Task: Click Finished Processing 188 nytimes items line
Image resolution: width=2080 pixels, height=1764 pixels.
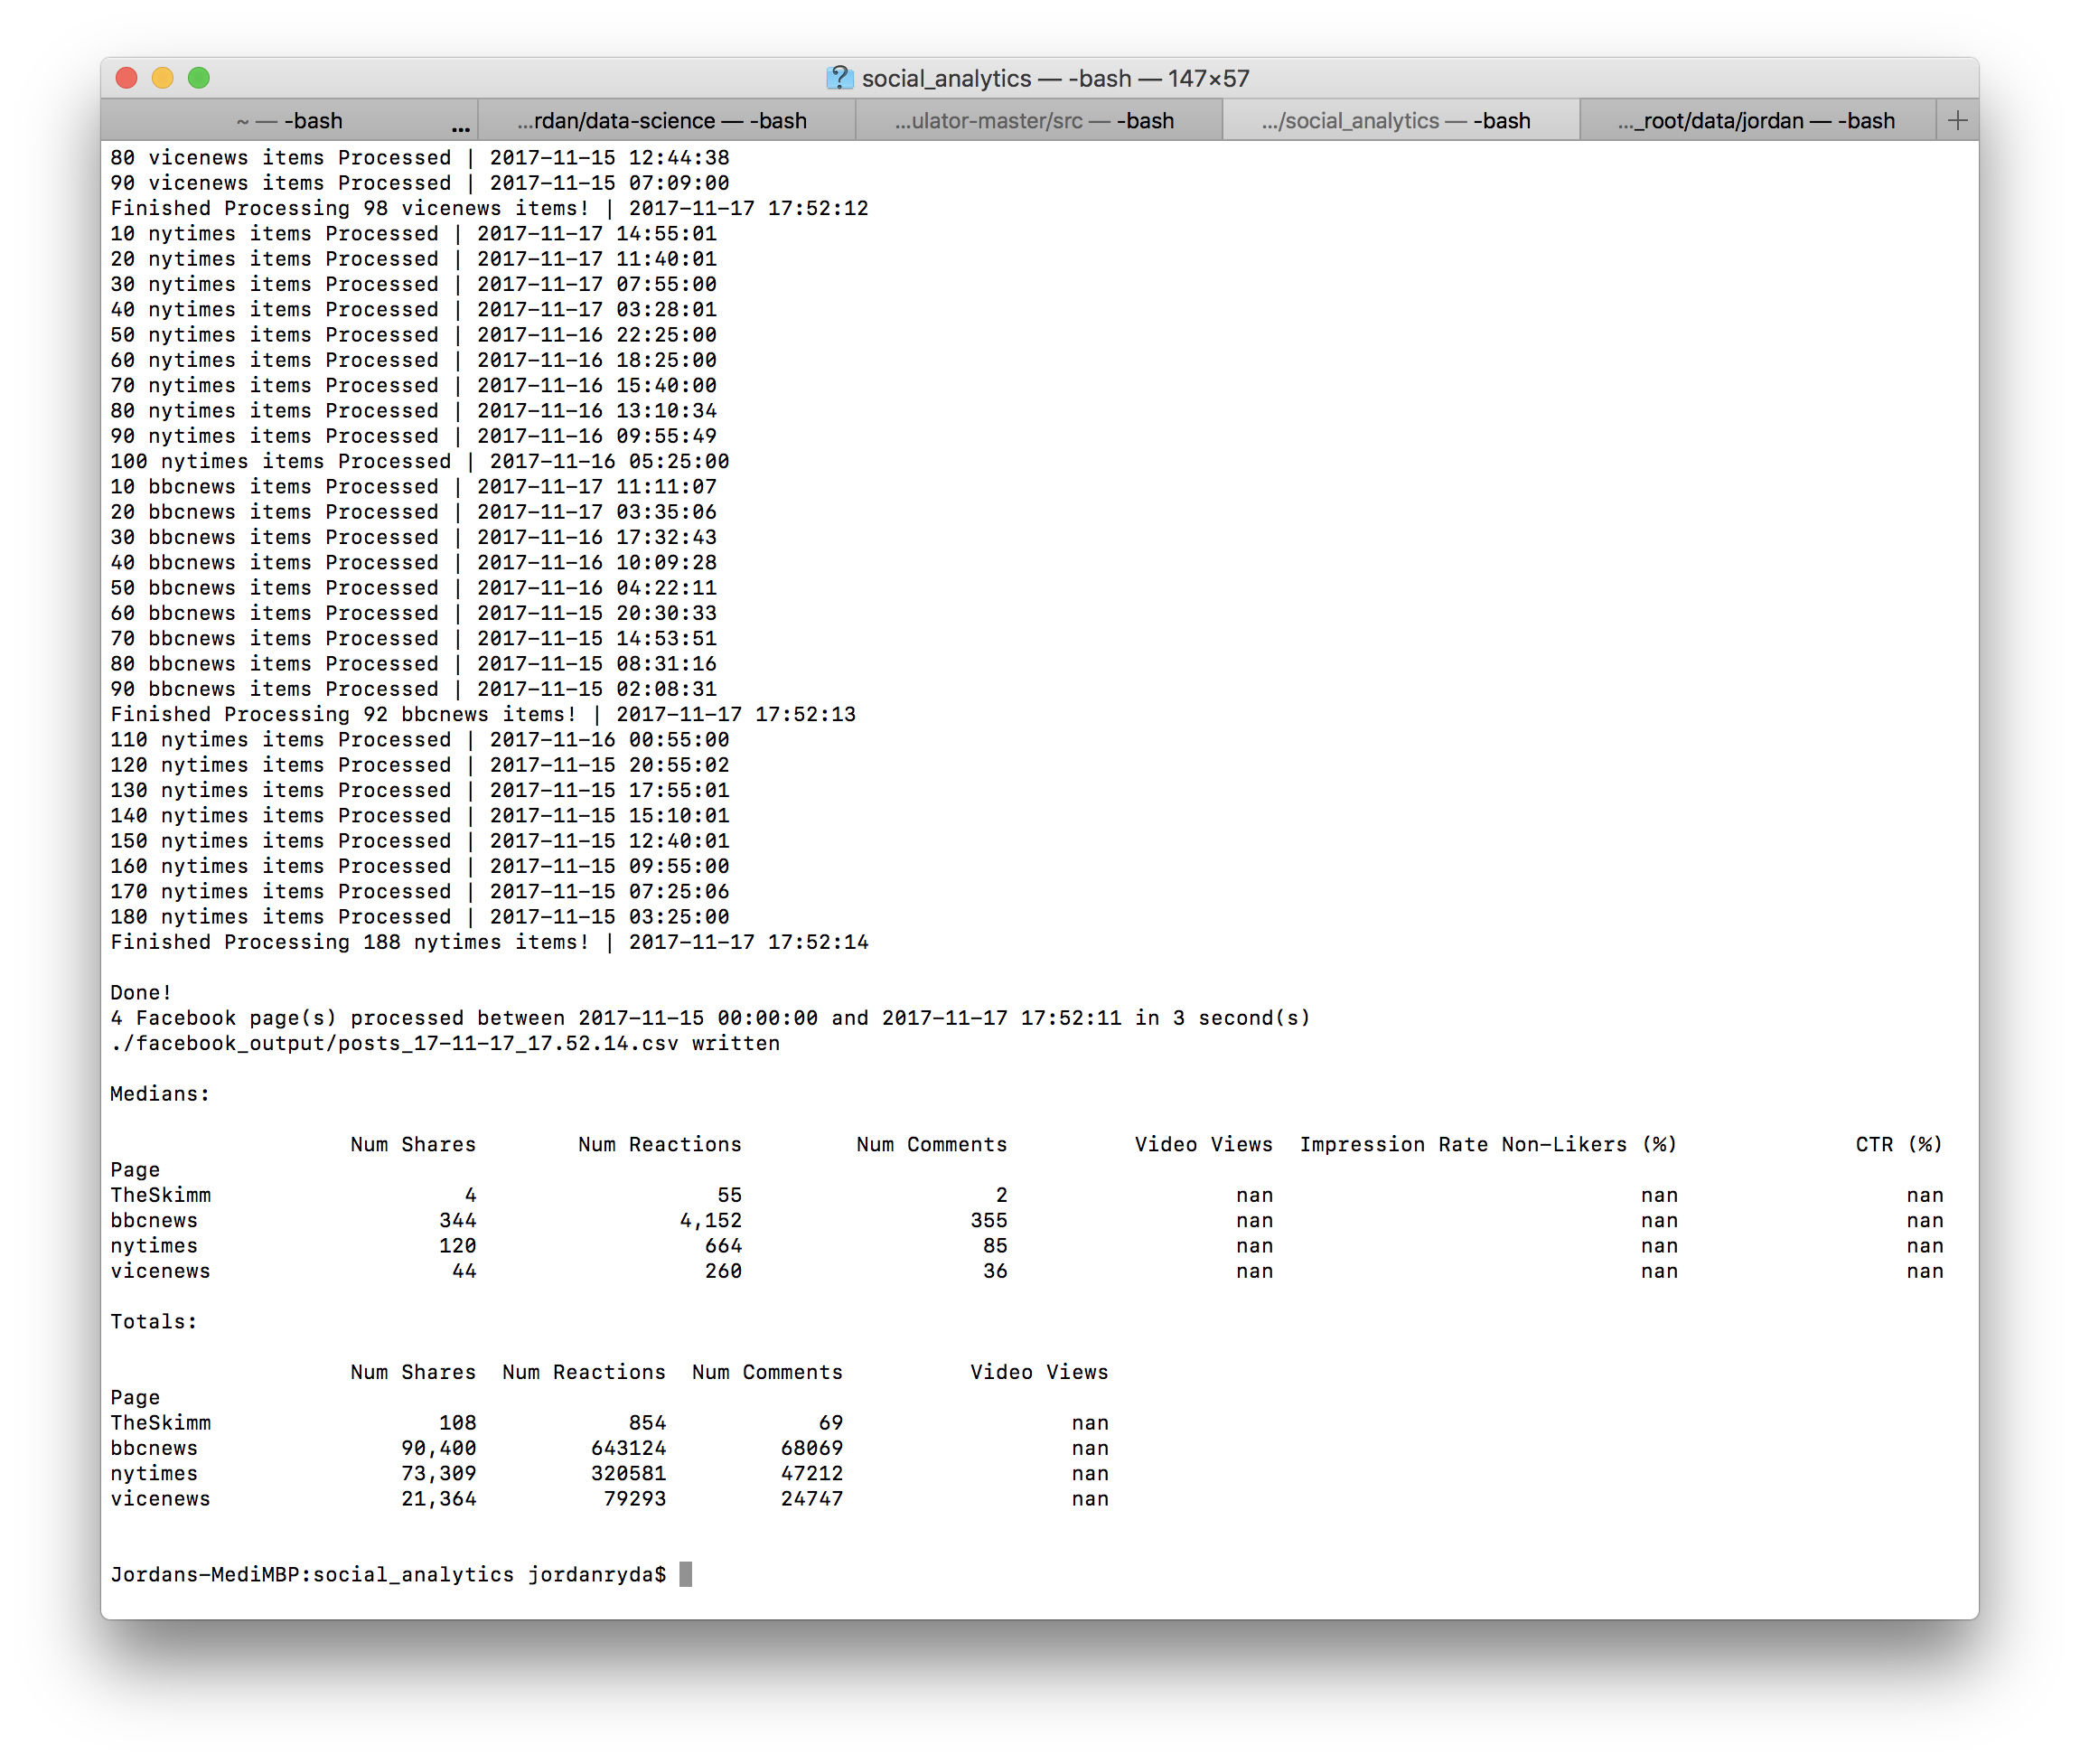Action: click(x=489, y=942)
